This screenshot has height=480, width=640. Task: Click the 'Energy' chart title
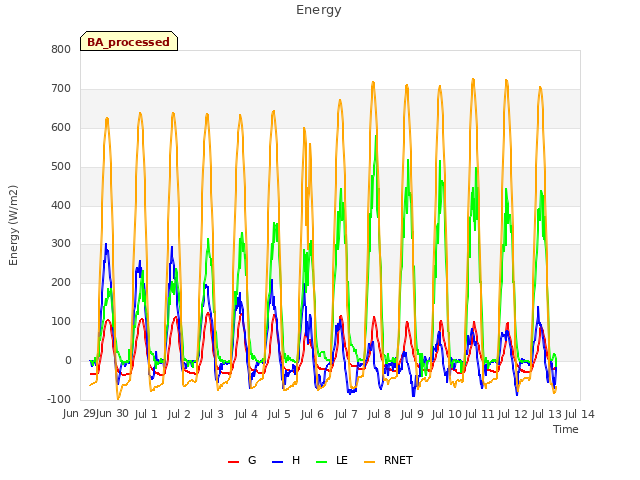point(319,10)
